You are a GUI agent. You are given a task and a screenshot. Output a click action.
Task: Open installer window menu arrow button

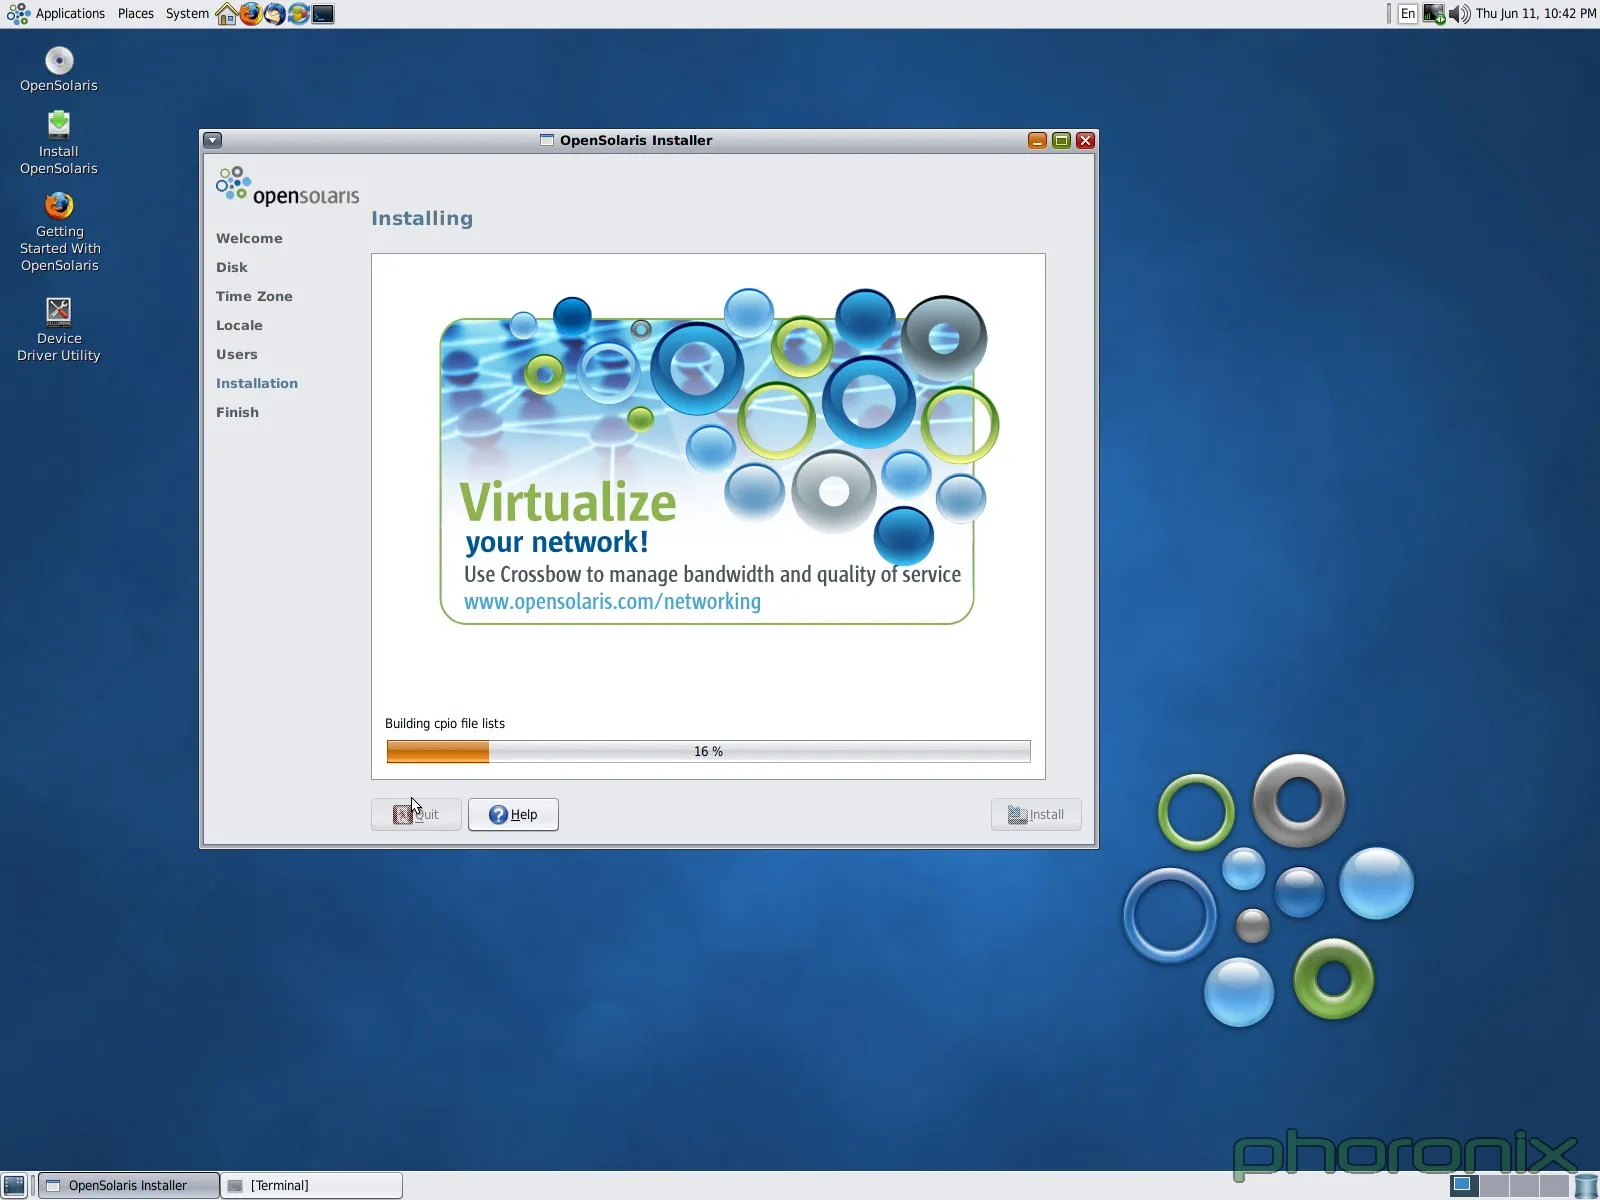coord(213,140)
